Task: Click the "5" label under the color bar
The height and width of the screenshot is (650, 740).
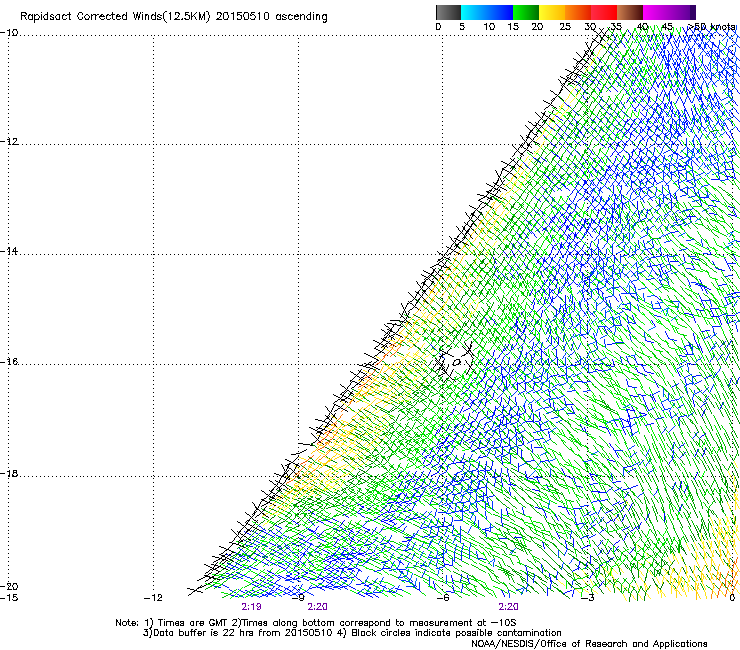Action: (462, 27)
